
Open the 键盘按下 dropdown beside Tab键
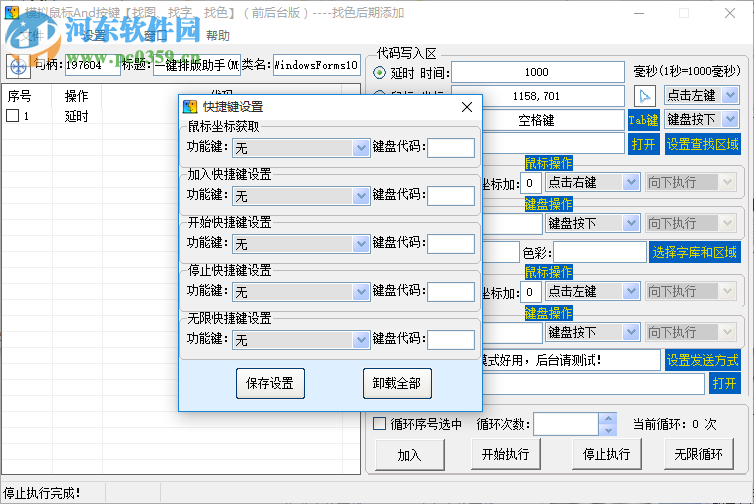(702, 119)
